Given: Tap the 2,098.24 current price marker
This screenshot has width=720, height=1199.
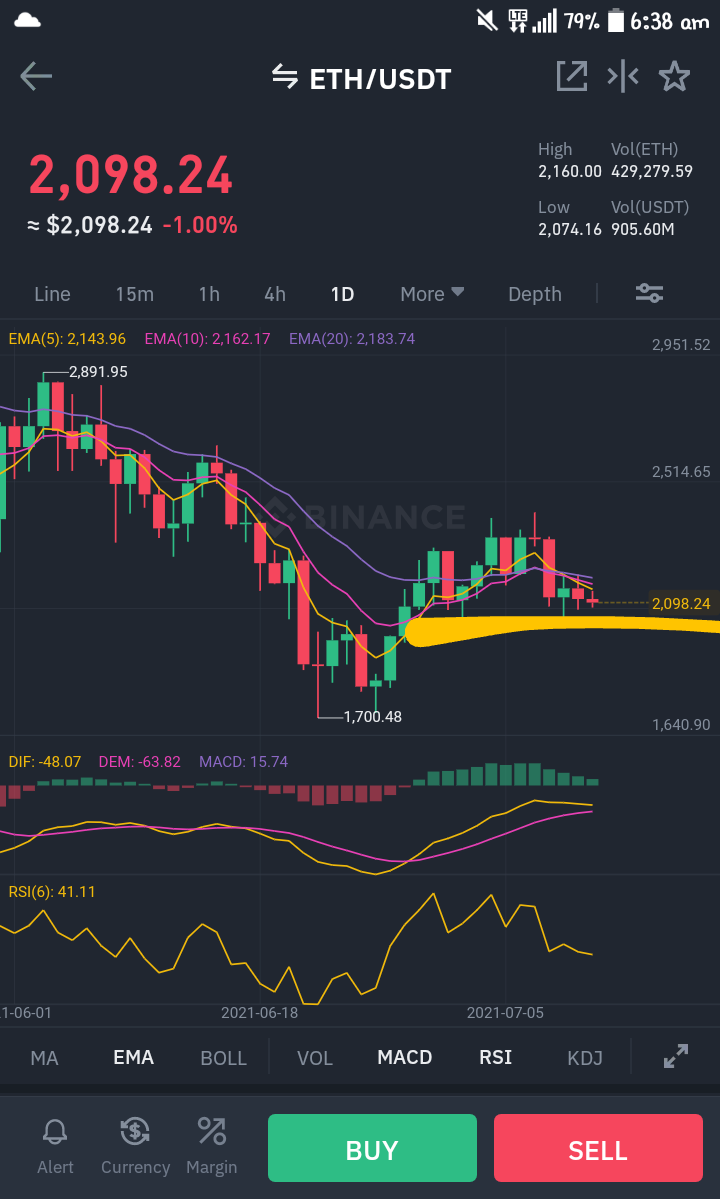Looking at the screenshot, I should pyautogui.click(x=680, y=603).
